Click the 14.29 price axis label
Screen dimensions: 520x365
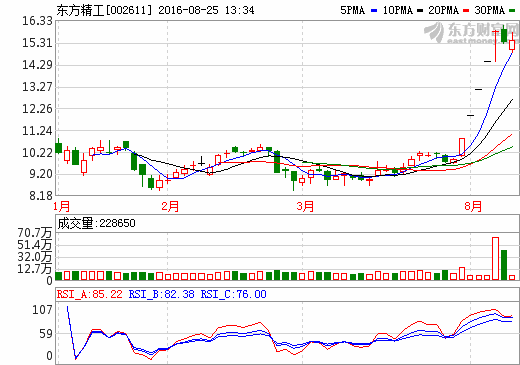tap(37, 65)
